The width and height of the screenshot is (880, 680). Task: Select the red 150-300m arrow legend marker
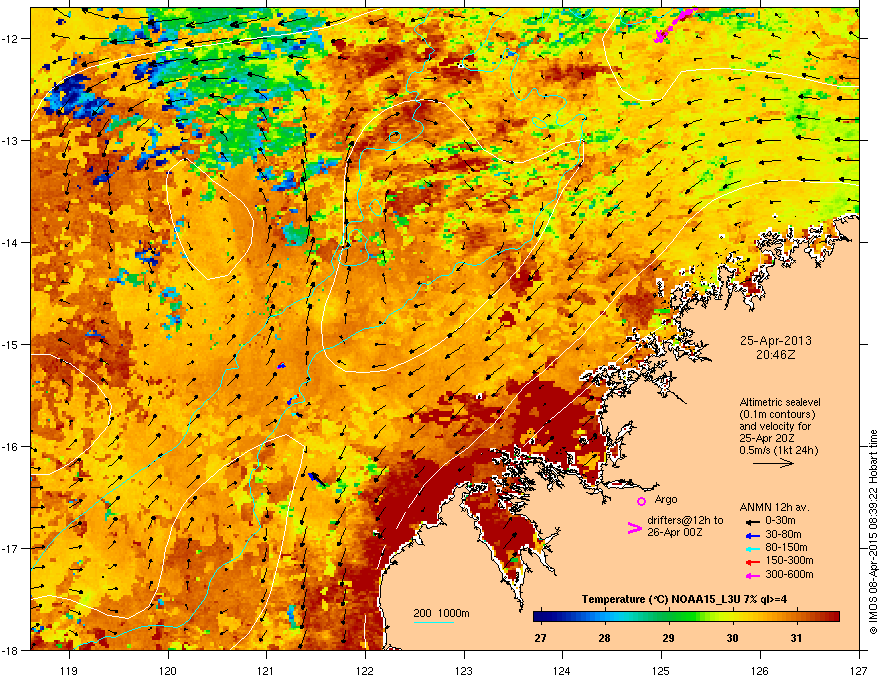pyautogui.click(x=752, y=562)
